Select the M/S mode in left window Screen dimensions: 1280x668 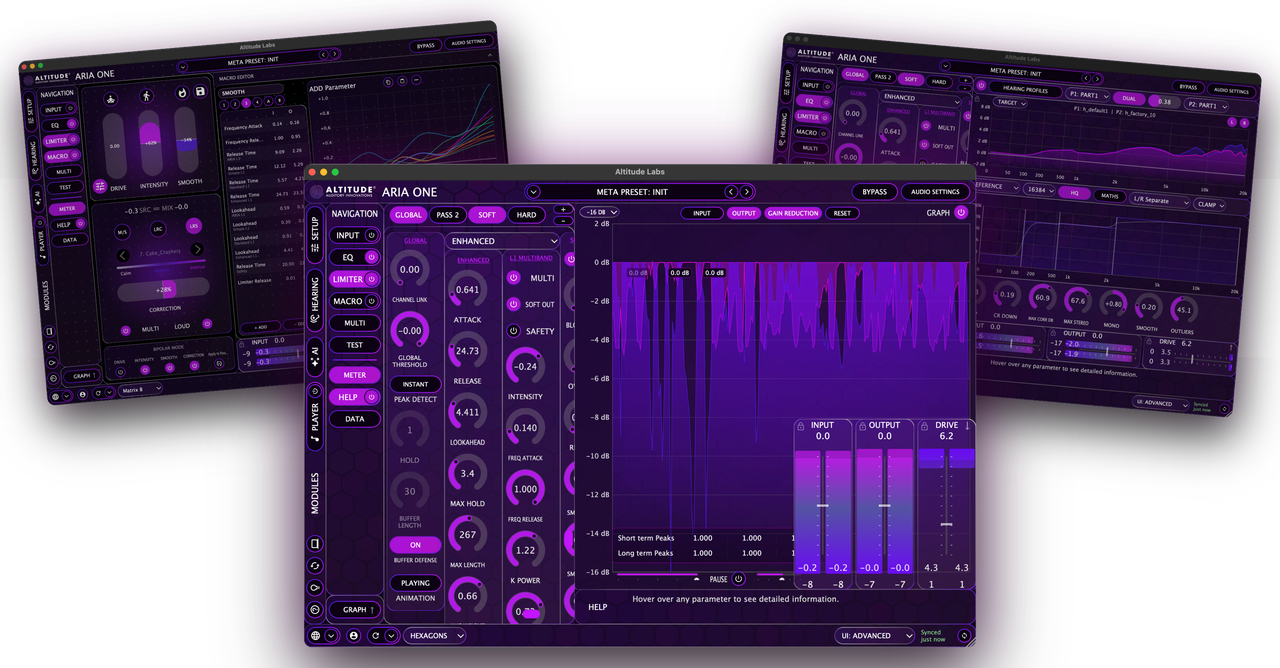pos(123,231)
